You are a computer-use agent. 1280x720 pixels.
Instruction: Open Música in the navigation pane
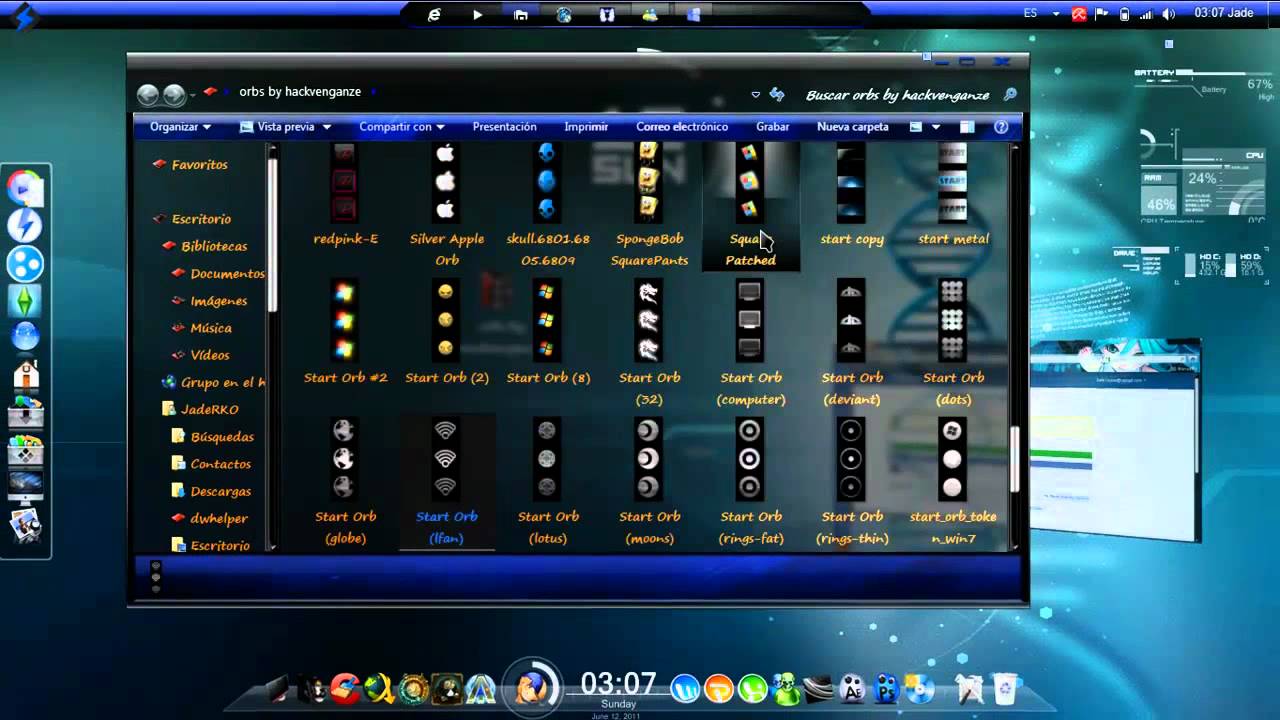[x=210, y=327]
